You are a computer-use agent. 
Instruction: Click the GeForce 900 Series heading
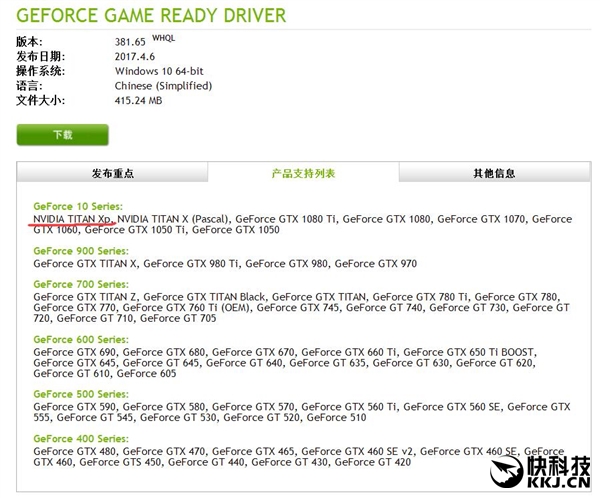tap(81, 251)
